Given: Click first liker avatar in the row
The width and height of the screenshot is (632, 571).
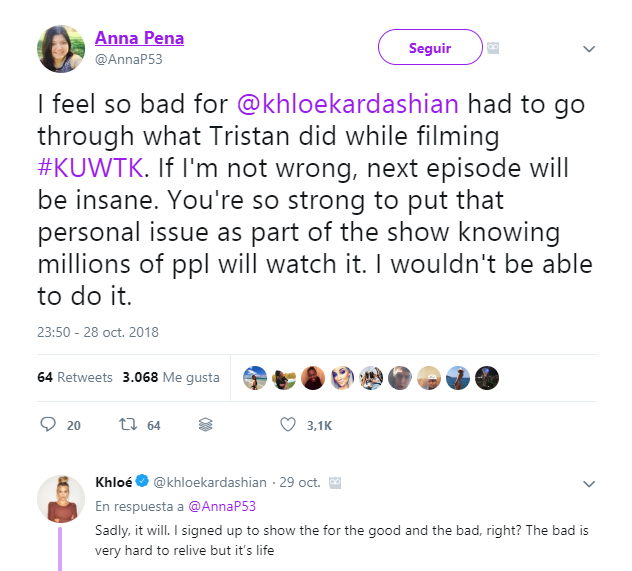Looking at the screenshot, I should click(255, 378).
